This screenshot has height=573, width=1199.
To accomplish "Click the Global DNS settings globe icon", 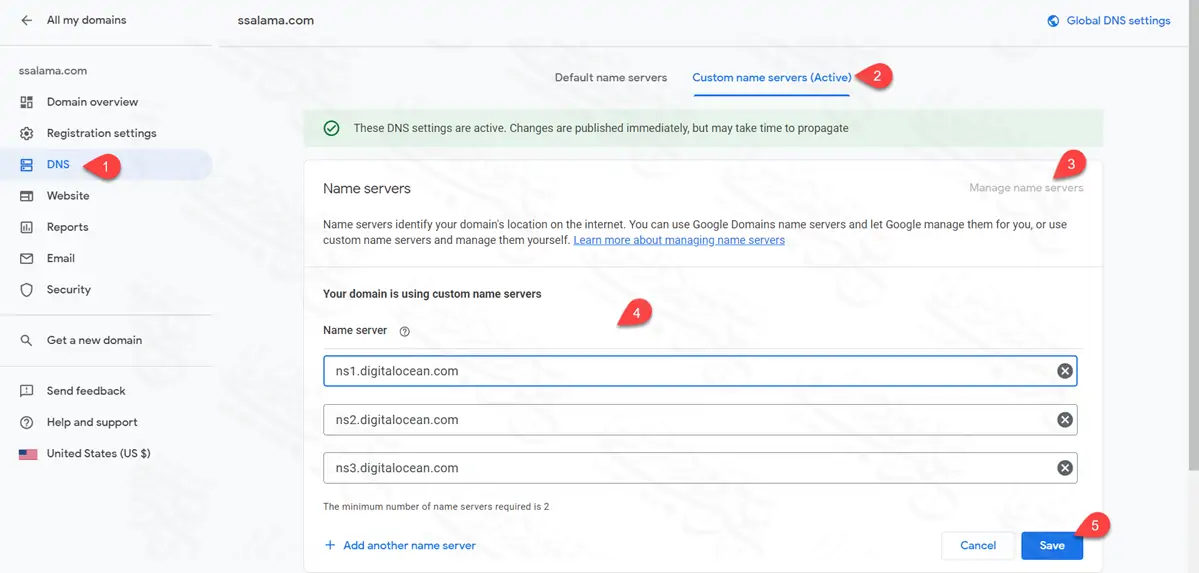I will tap(1053, 21).
